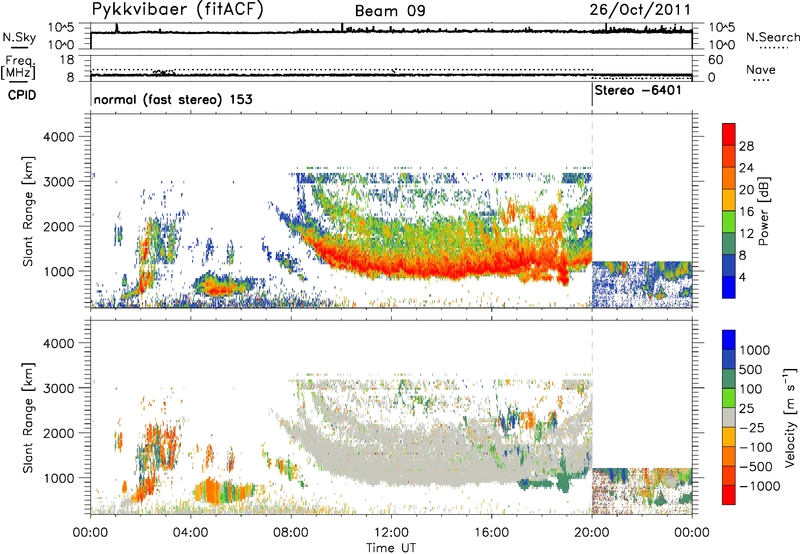Image resolution: width=800 pixels, height=554 pixels.
Task: Click the blue bottom of power colorbar
Action: tap(729, 287)
